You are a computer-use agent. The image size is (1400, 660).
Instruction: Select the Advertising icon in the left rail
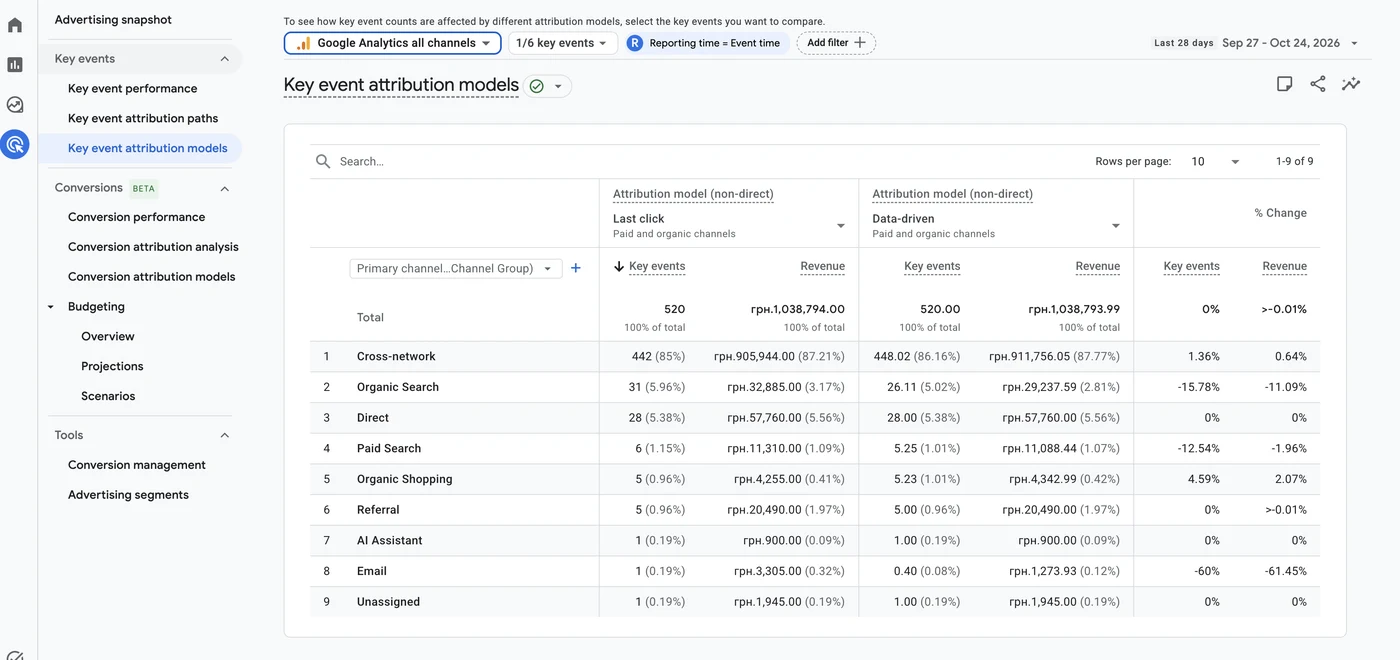[x=15, y=145]
